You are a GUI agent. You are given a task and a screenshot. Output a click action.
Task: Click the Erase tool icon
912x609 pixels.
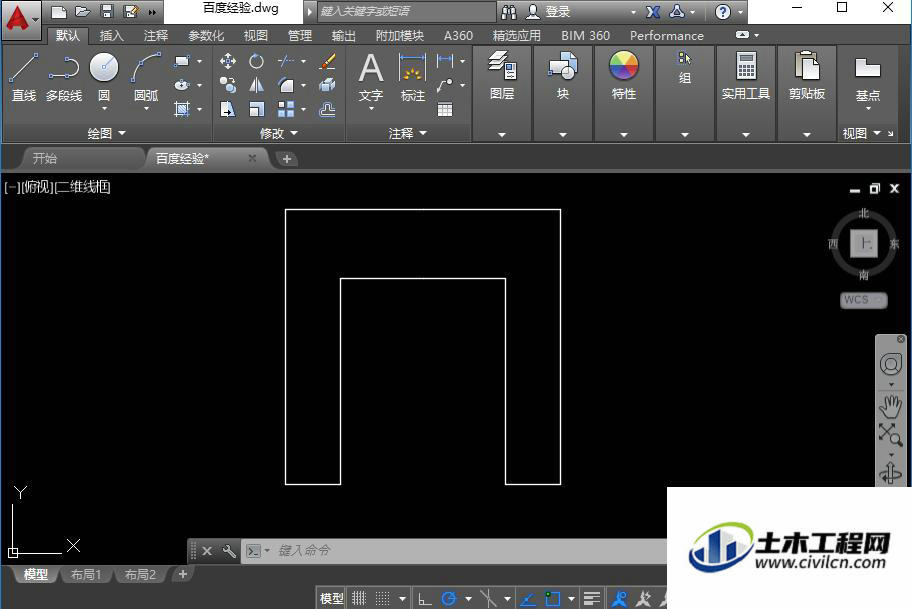coord(327,60)
